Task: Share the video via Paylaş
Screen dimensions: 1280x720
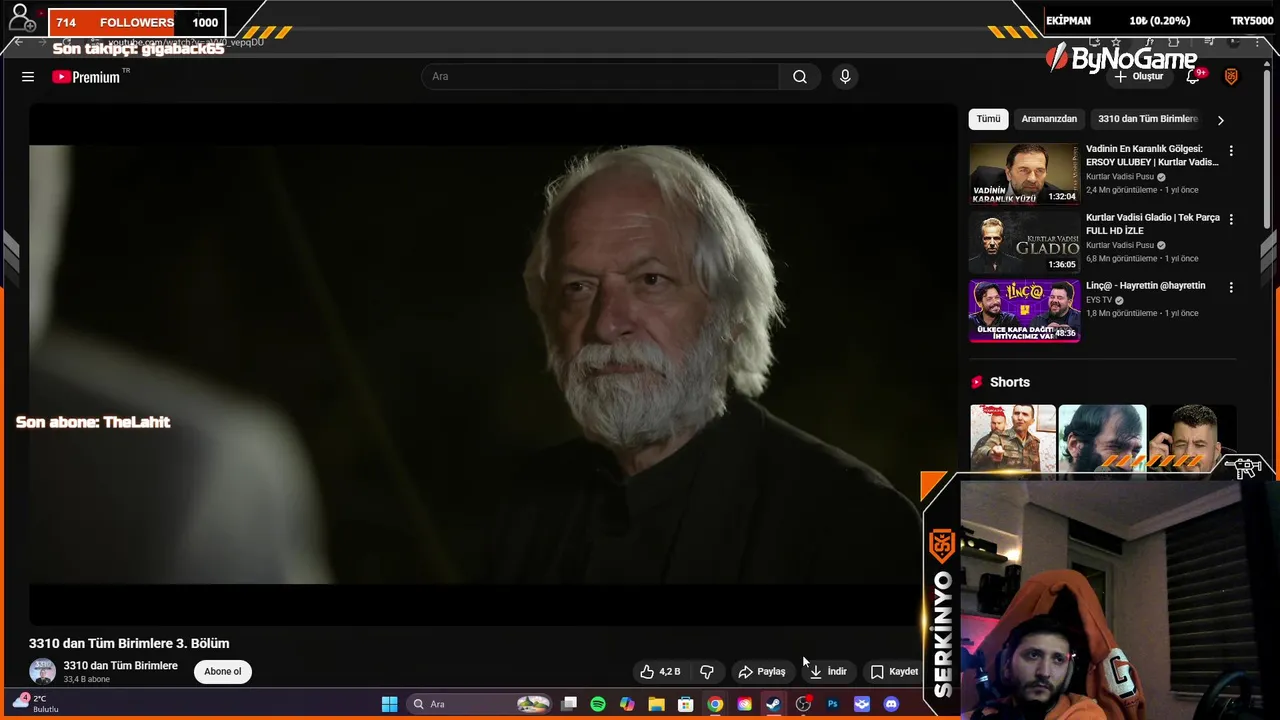Action: tap(762, 672)
